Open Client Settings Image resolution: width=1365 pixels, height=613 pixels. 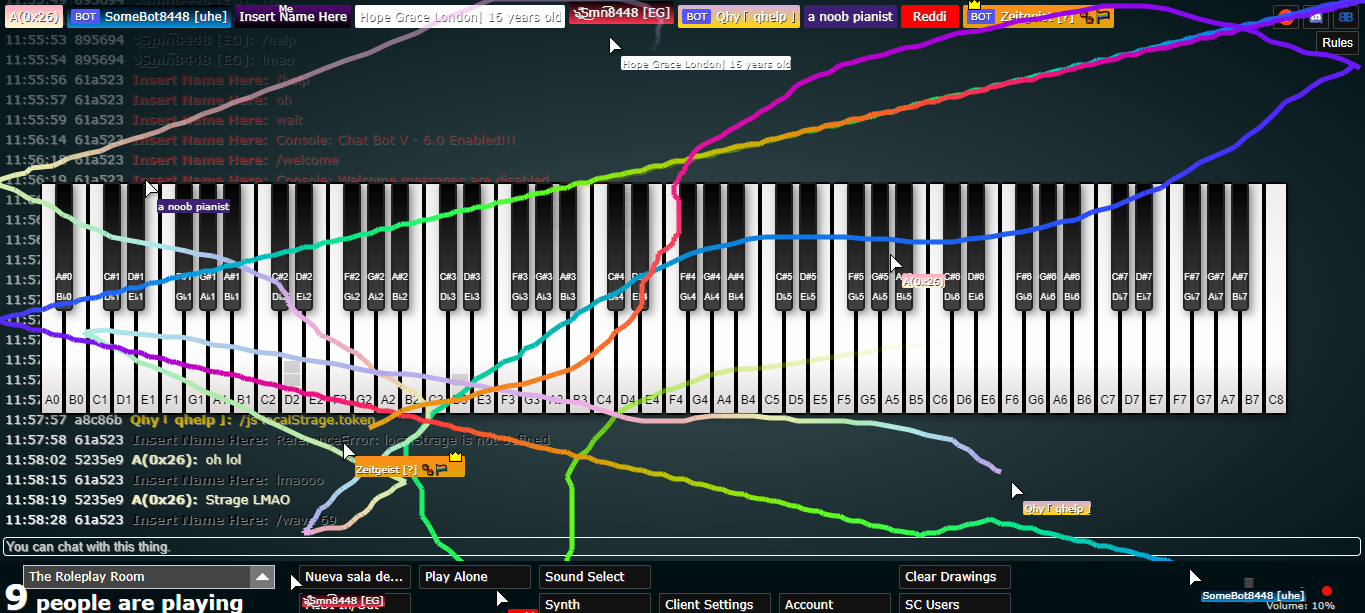click(x=715, y=604)
